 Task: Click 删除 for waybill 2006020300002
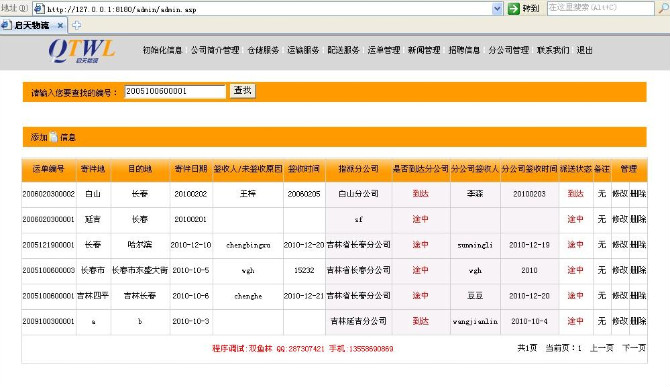638,194
